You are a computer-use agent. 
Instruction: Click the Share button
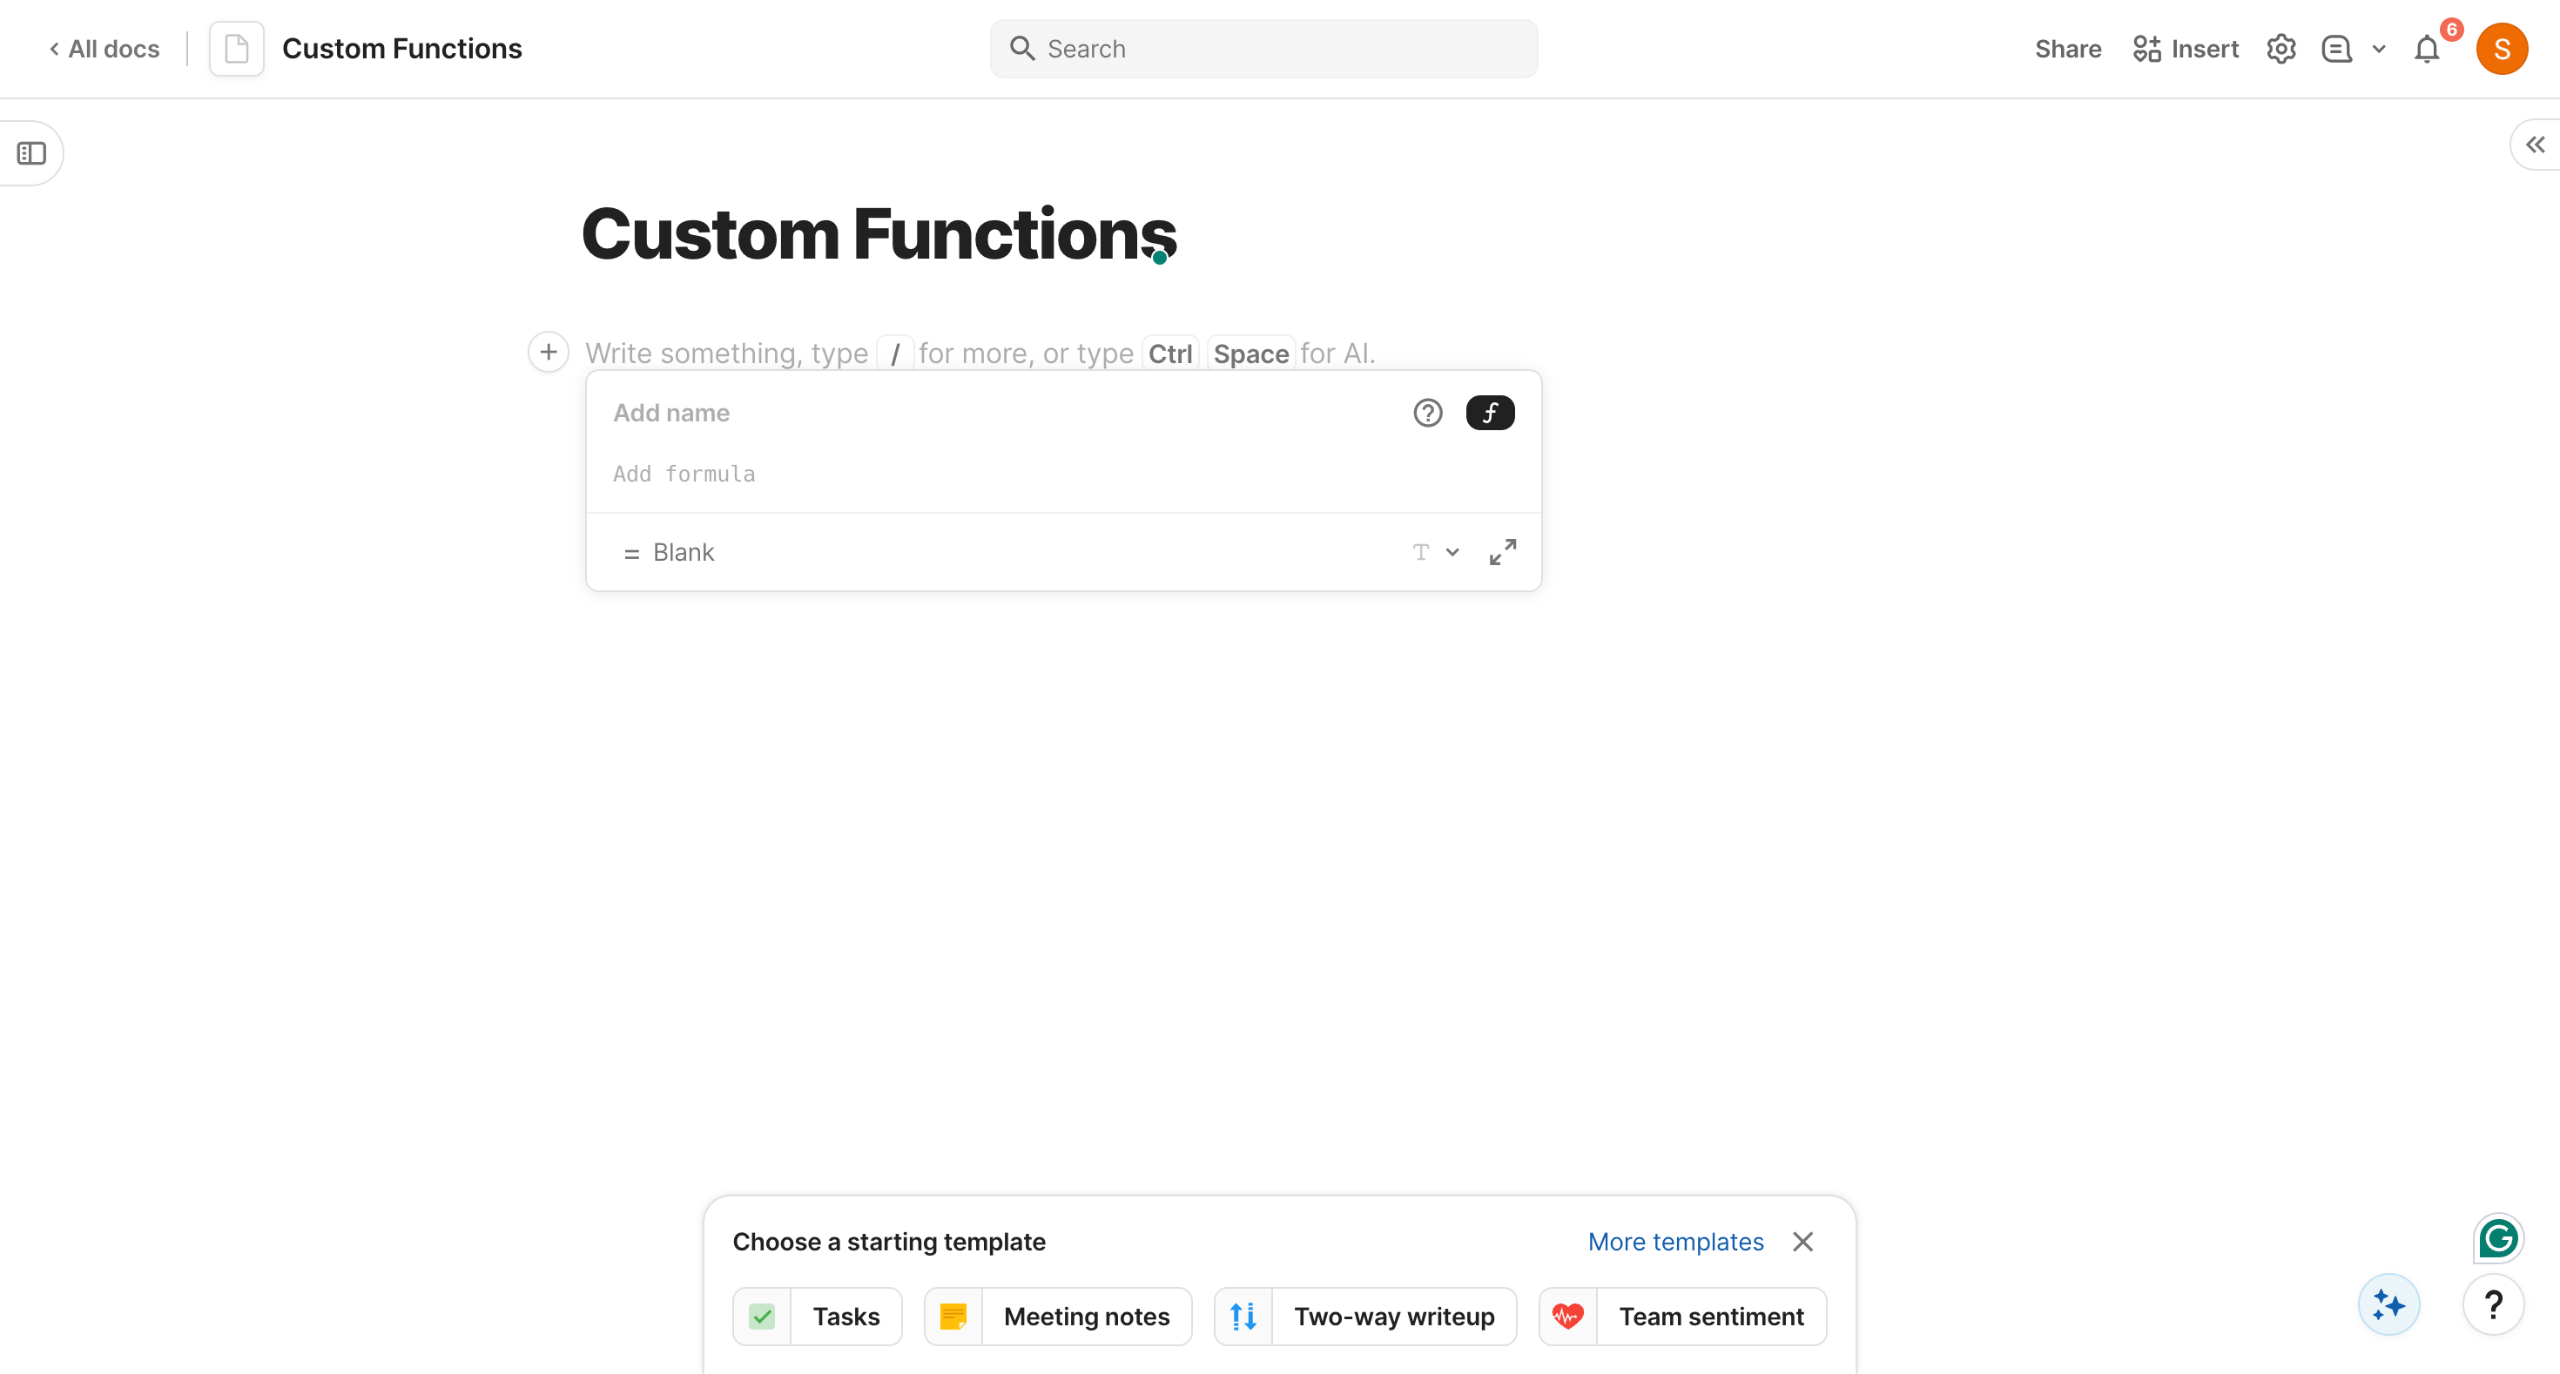pos(2067,49)
